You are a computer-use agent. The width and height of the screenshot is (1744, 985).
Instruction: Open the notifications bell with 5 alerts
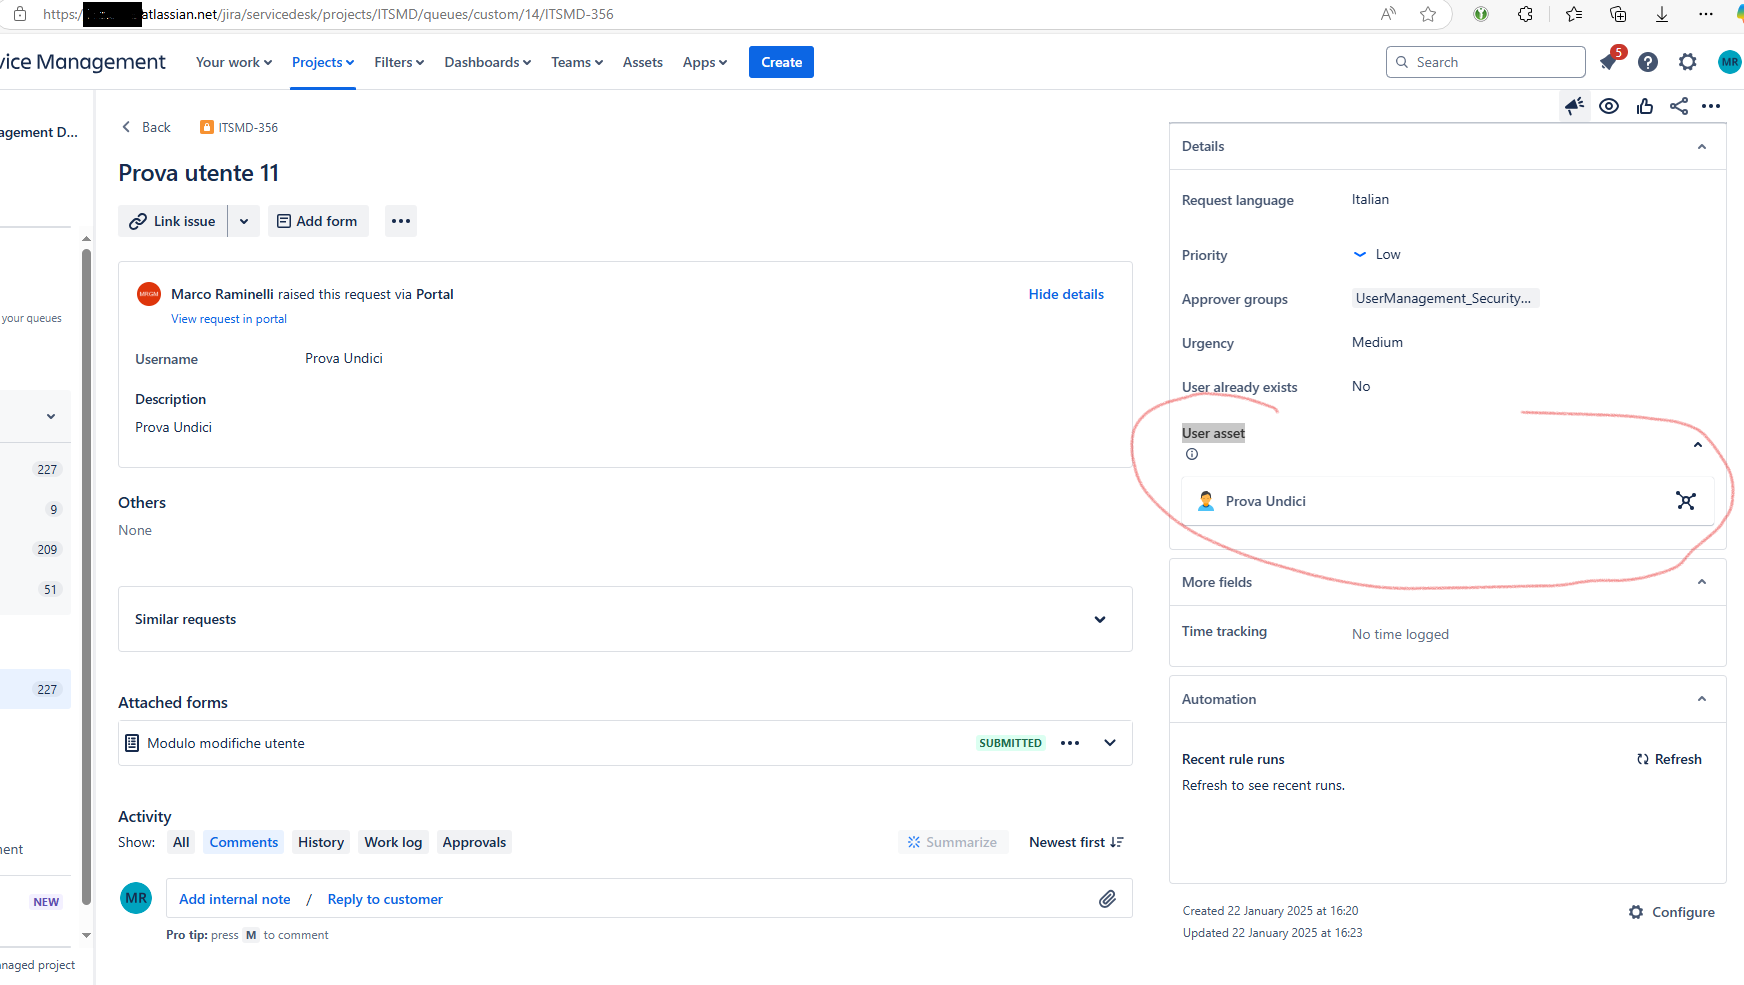[1608, 61]
